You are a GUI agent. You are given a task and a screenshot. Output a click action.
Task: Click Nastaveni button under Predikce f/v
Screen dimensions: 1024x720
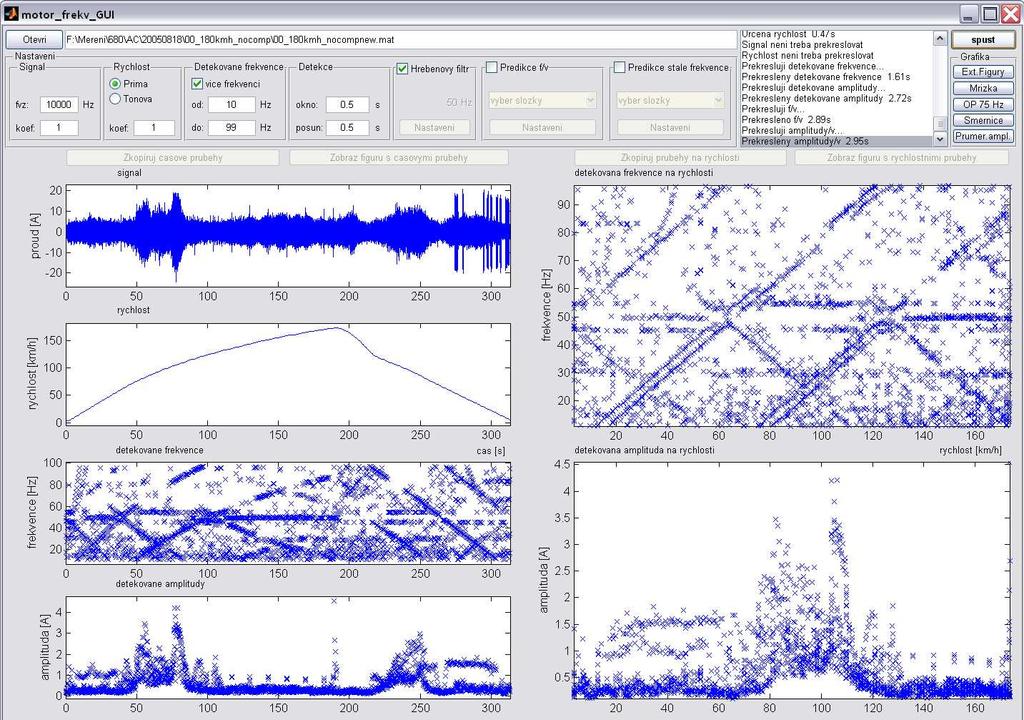[542, 128]
